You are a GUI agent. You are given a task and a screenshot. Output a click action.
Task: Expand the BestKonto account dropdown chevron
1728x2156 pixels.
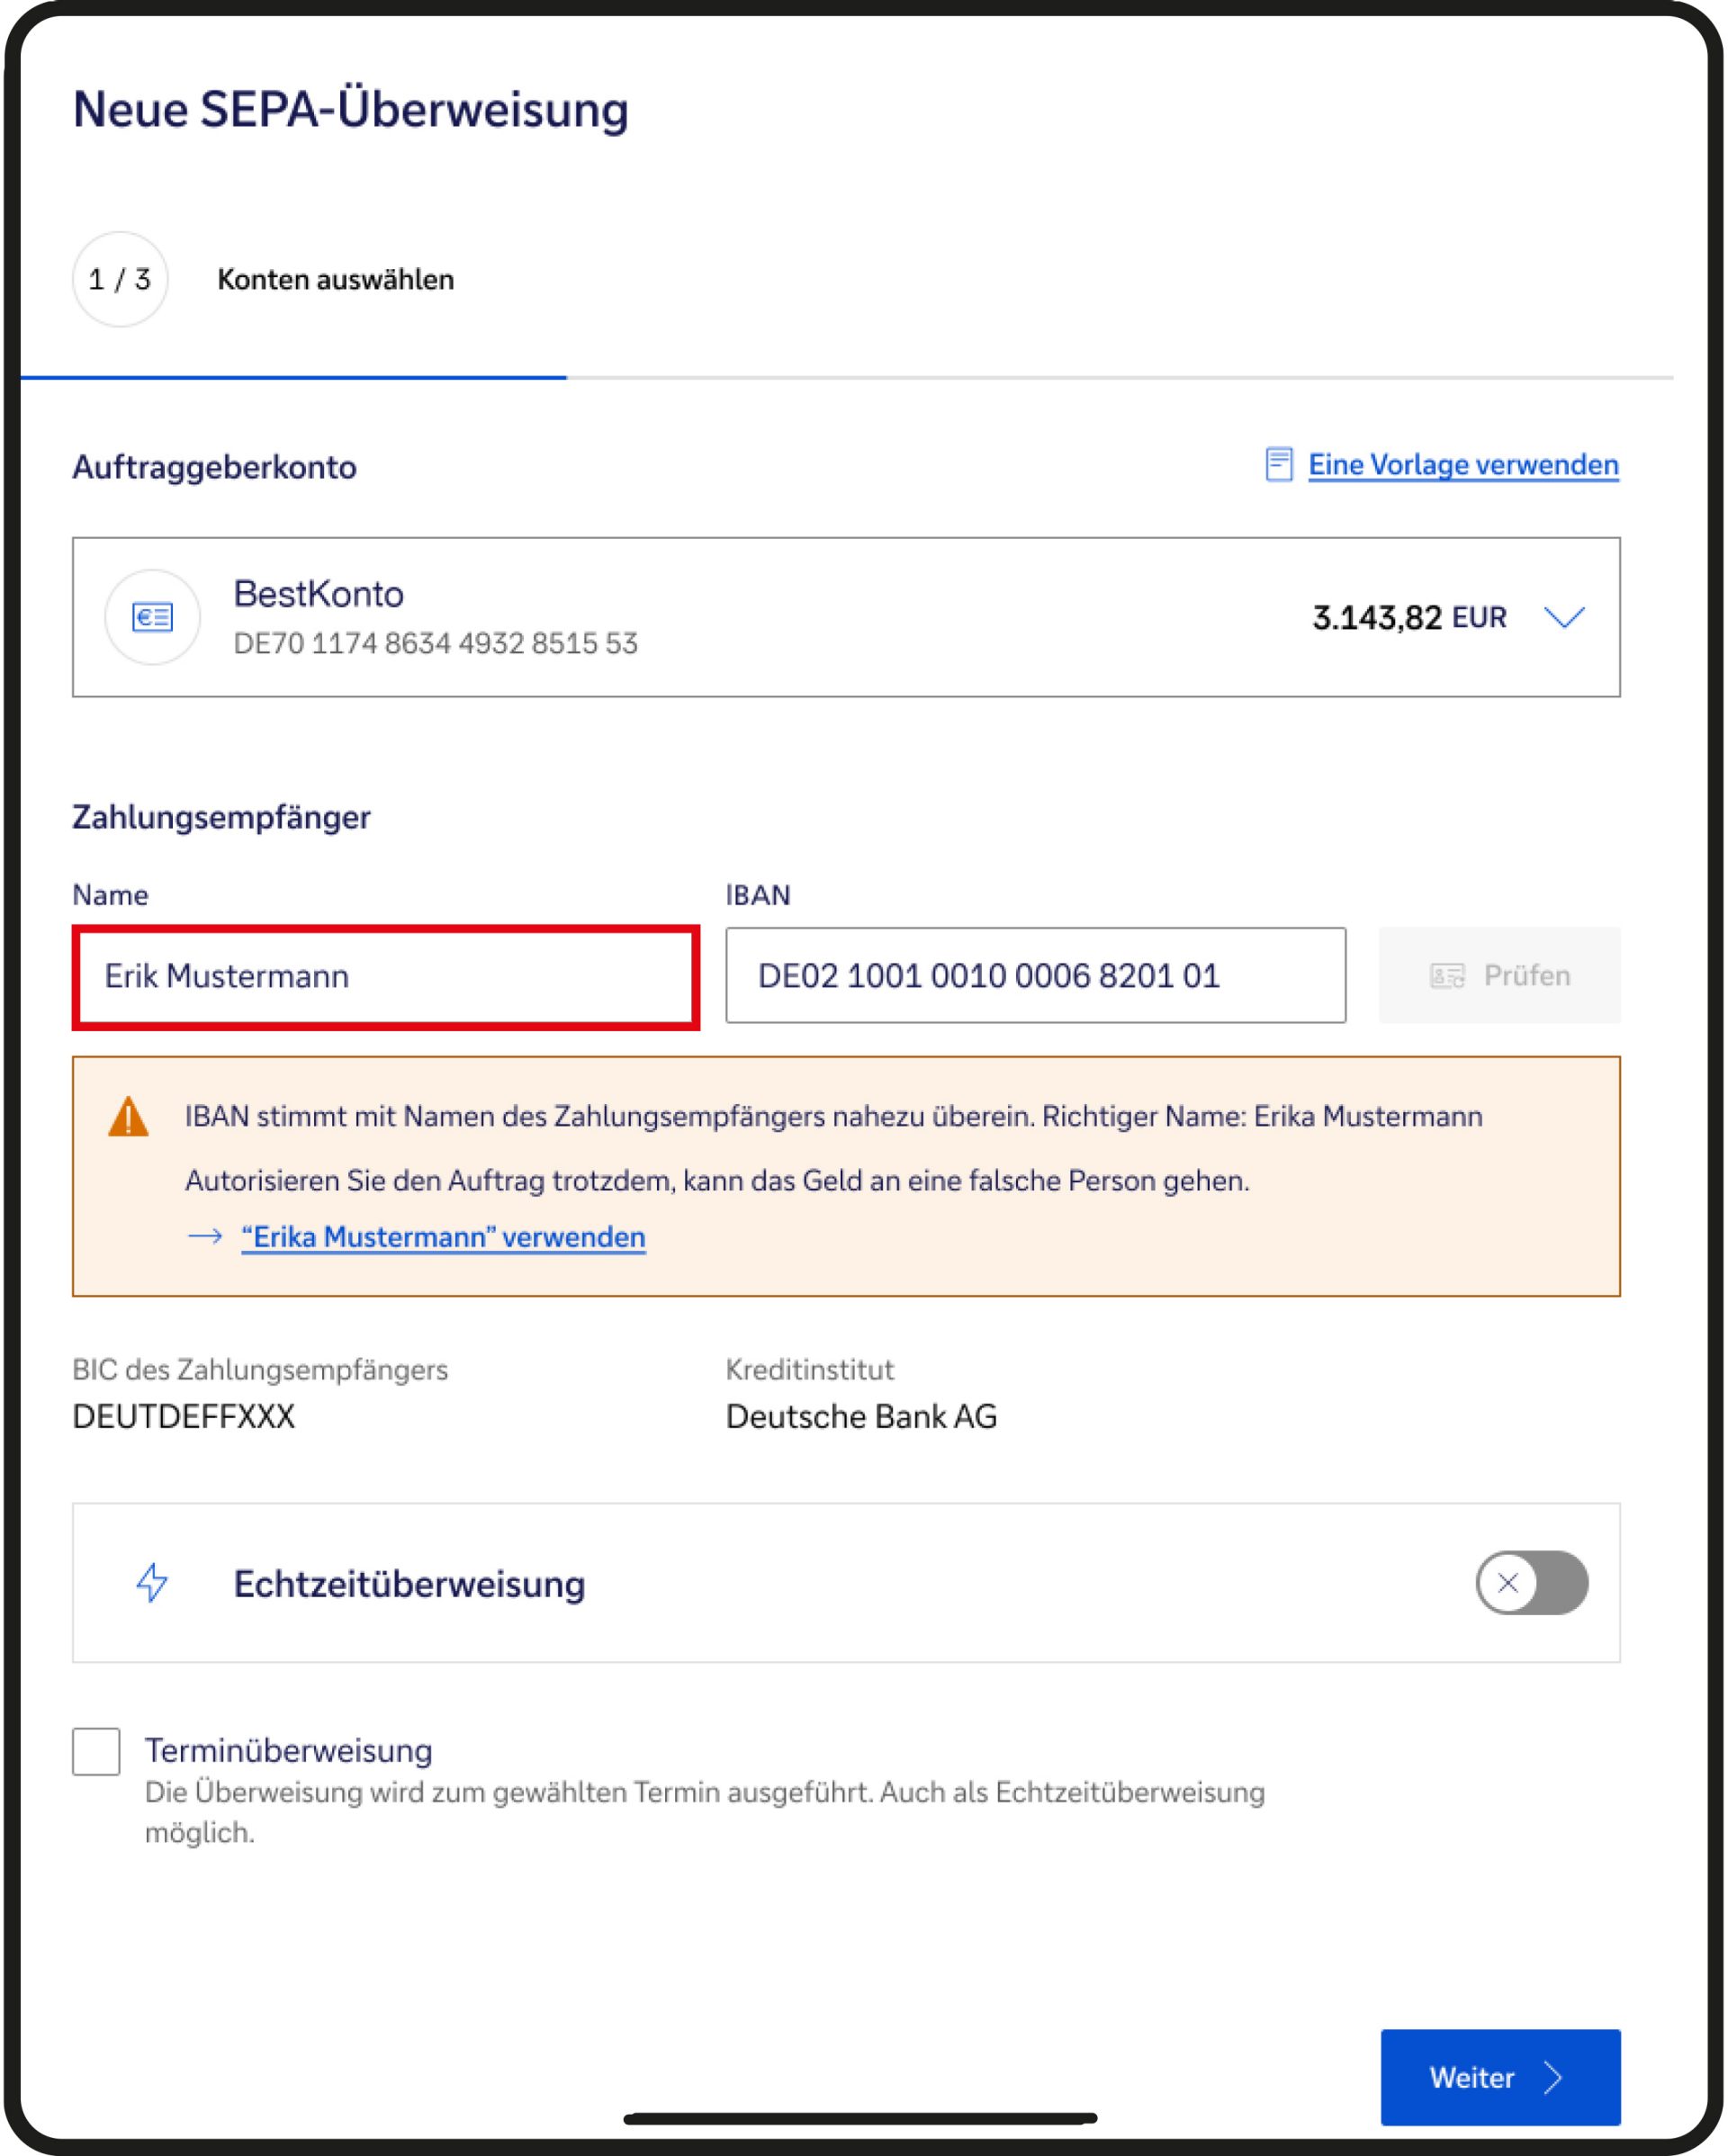click(1564, 617)
